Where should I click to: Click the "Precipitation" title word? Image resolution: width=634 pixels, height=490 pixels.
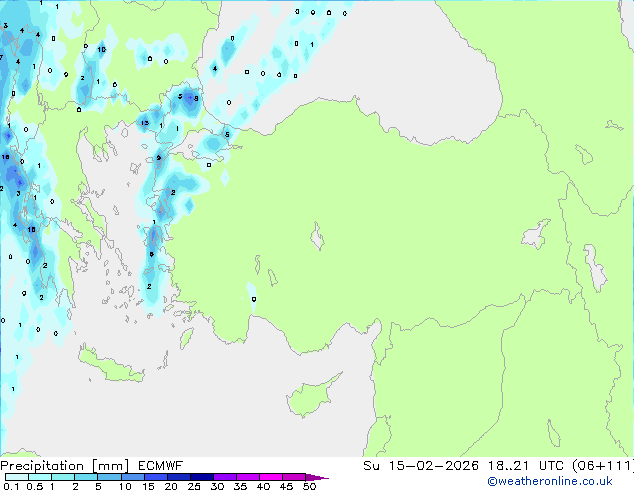[x=42, y=466]
